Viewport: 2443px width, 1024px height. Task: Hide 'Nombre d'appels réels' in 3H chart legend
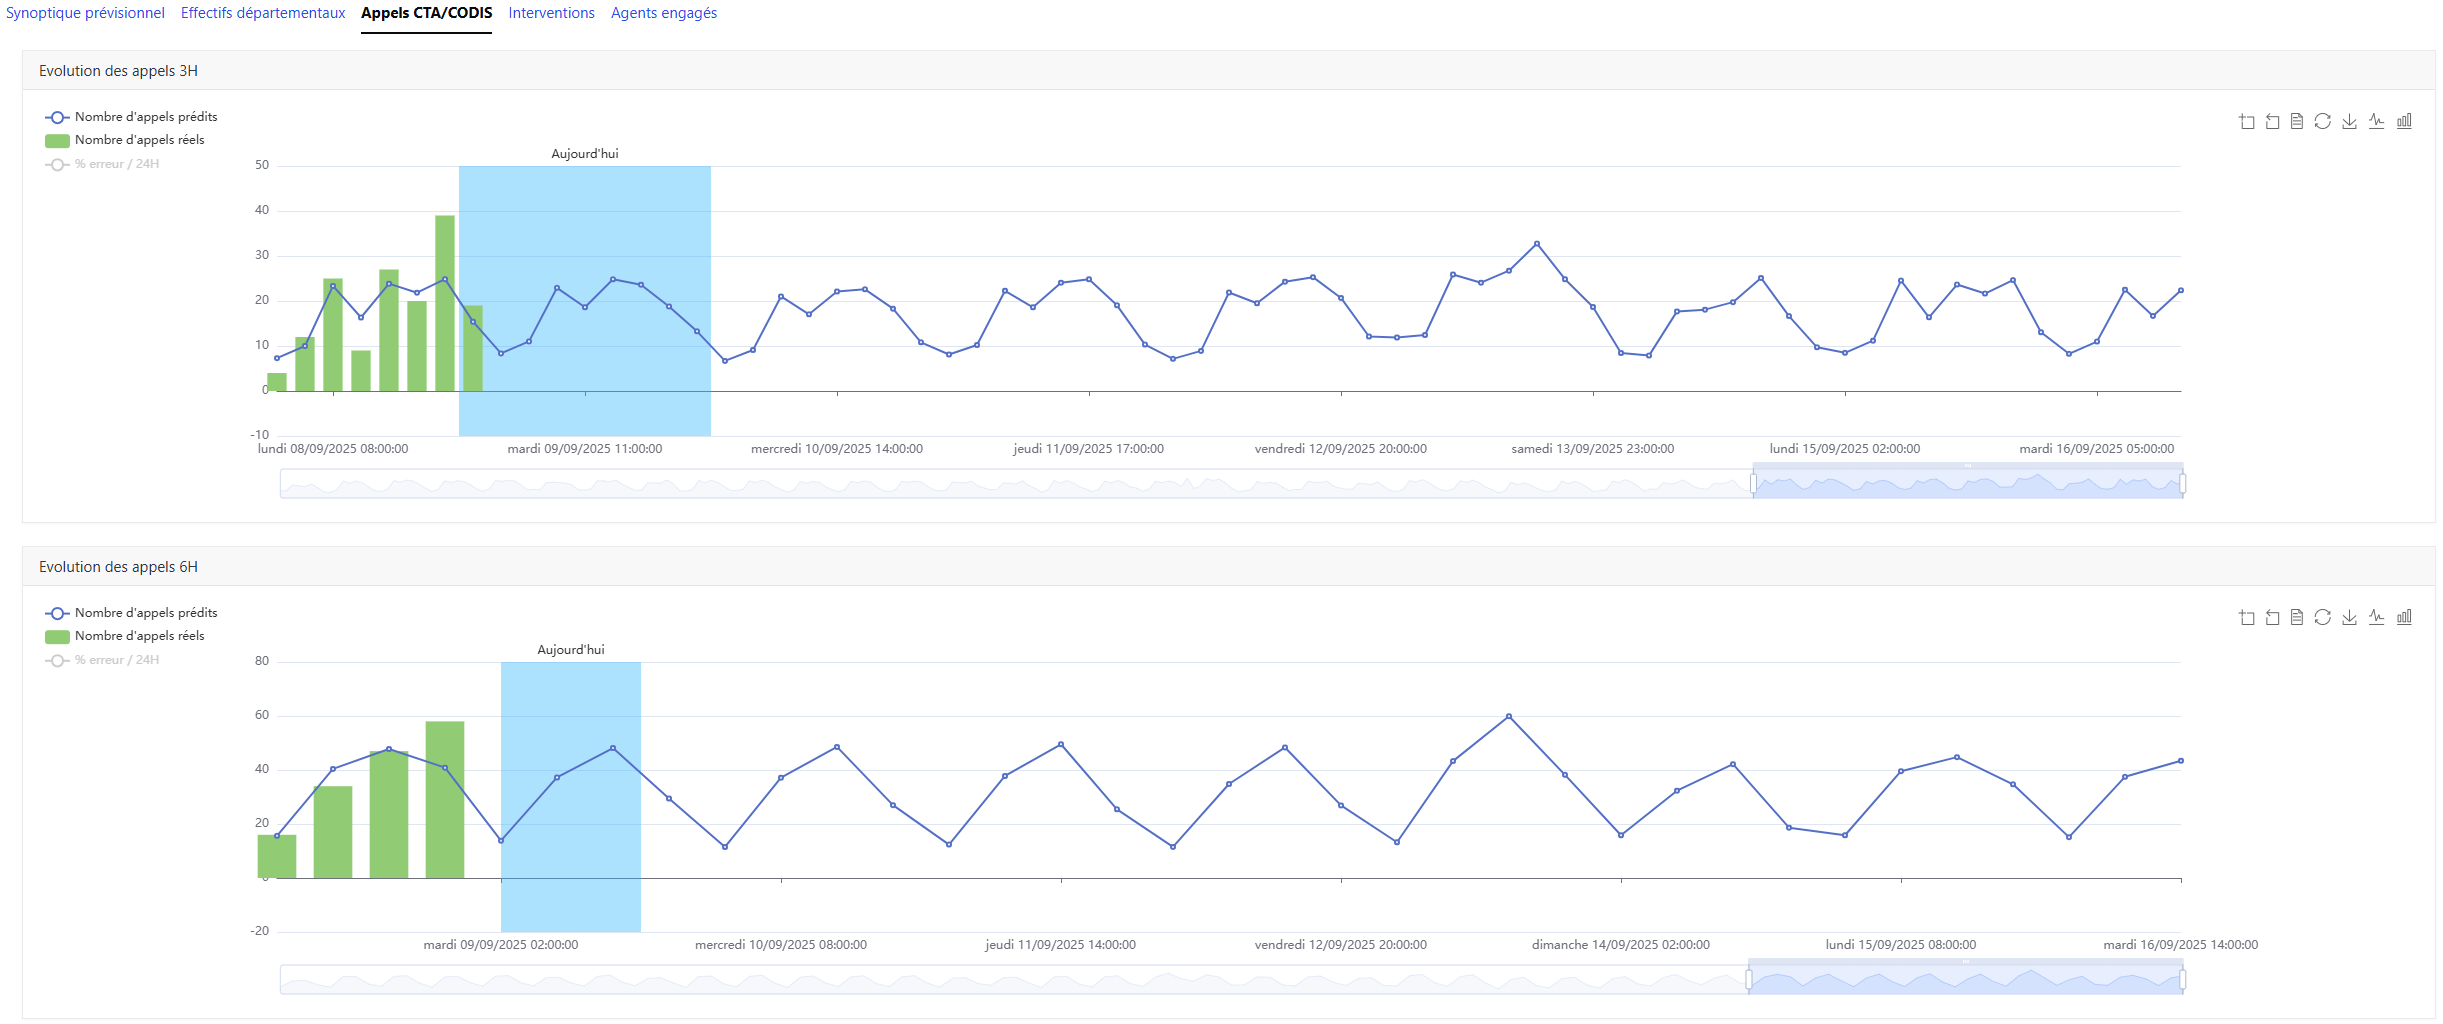point(139,140)
